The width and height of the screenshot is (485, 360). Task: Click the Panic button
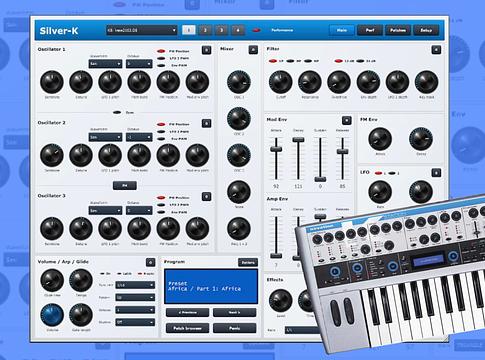235,328
